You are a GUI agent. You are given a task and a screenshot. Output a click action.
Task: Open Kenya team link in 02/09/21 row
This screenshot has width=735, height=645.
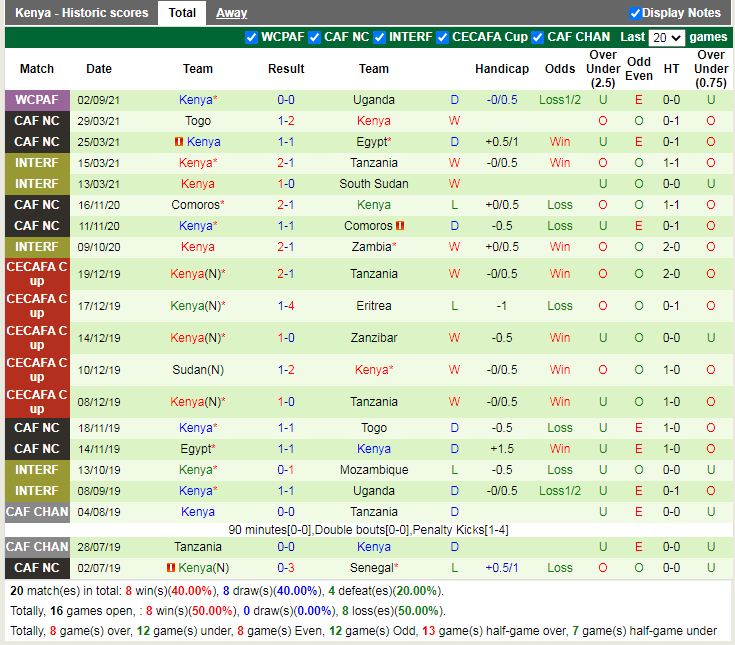click(195, 100)
